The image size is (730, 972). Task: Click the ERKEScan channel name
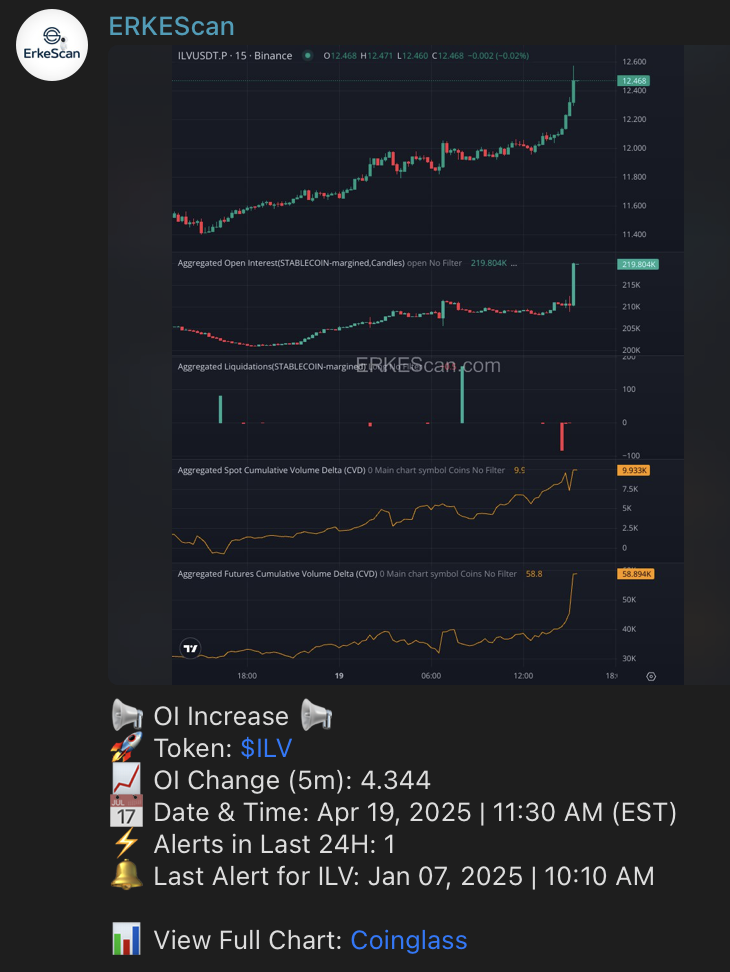coord(171,25)
